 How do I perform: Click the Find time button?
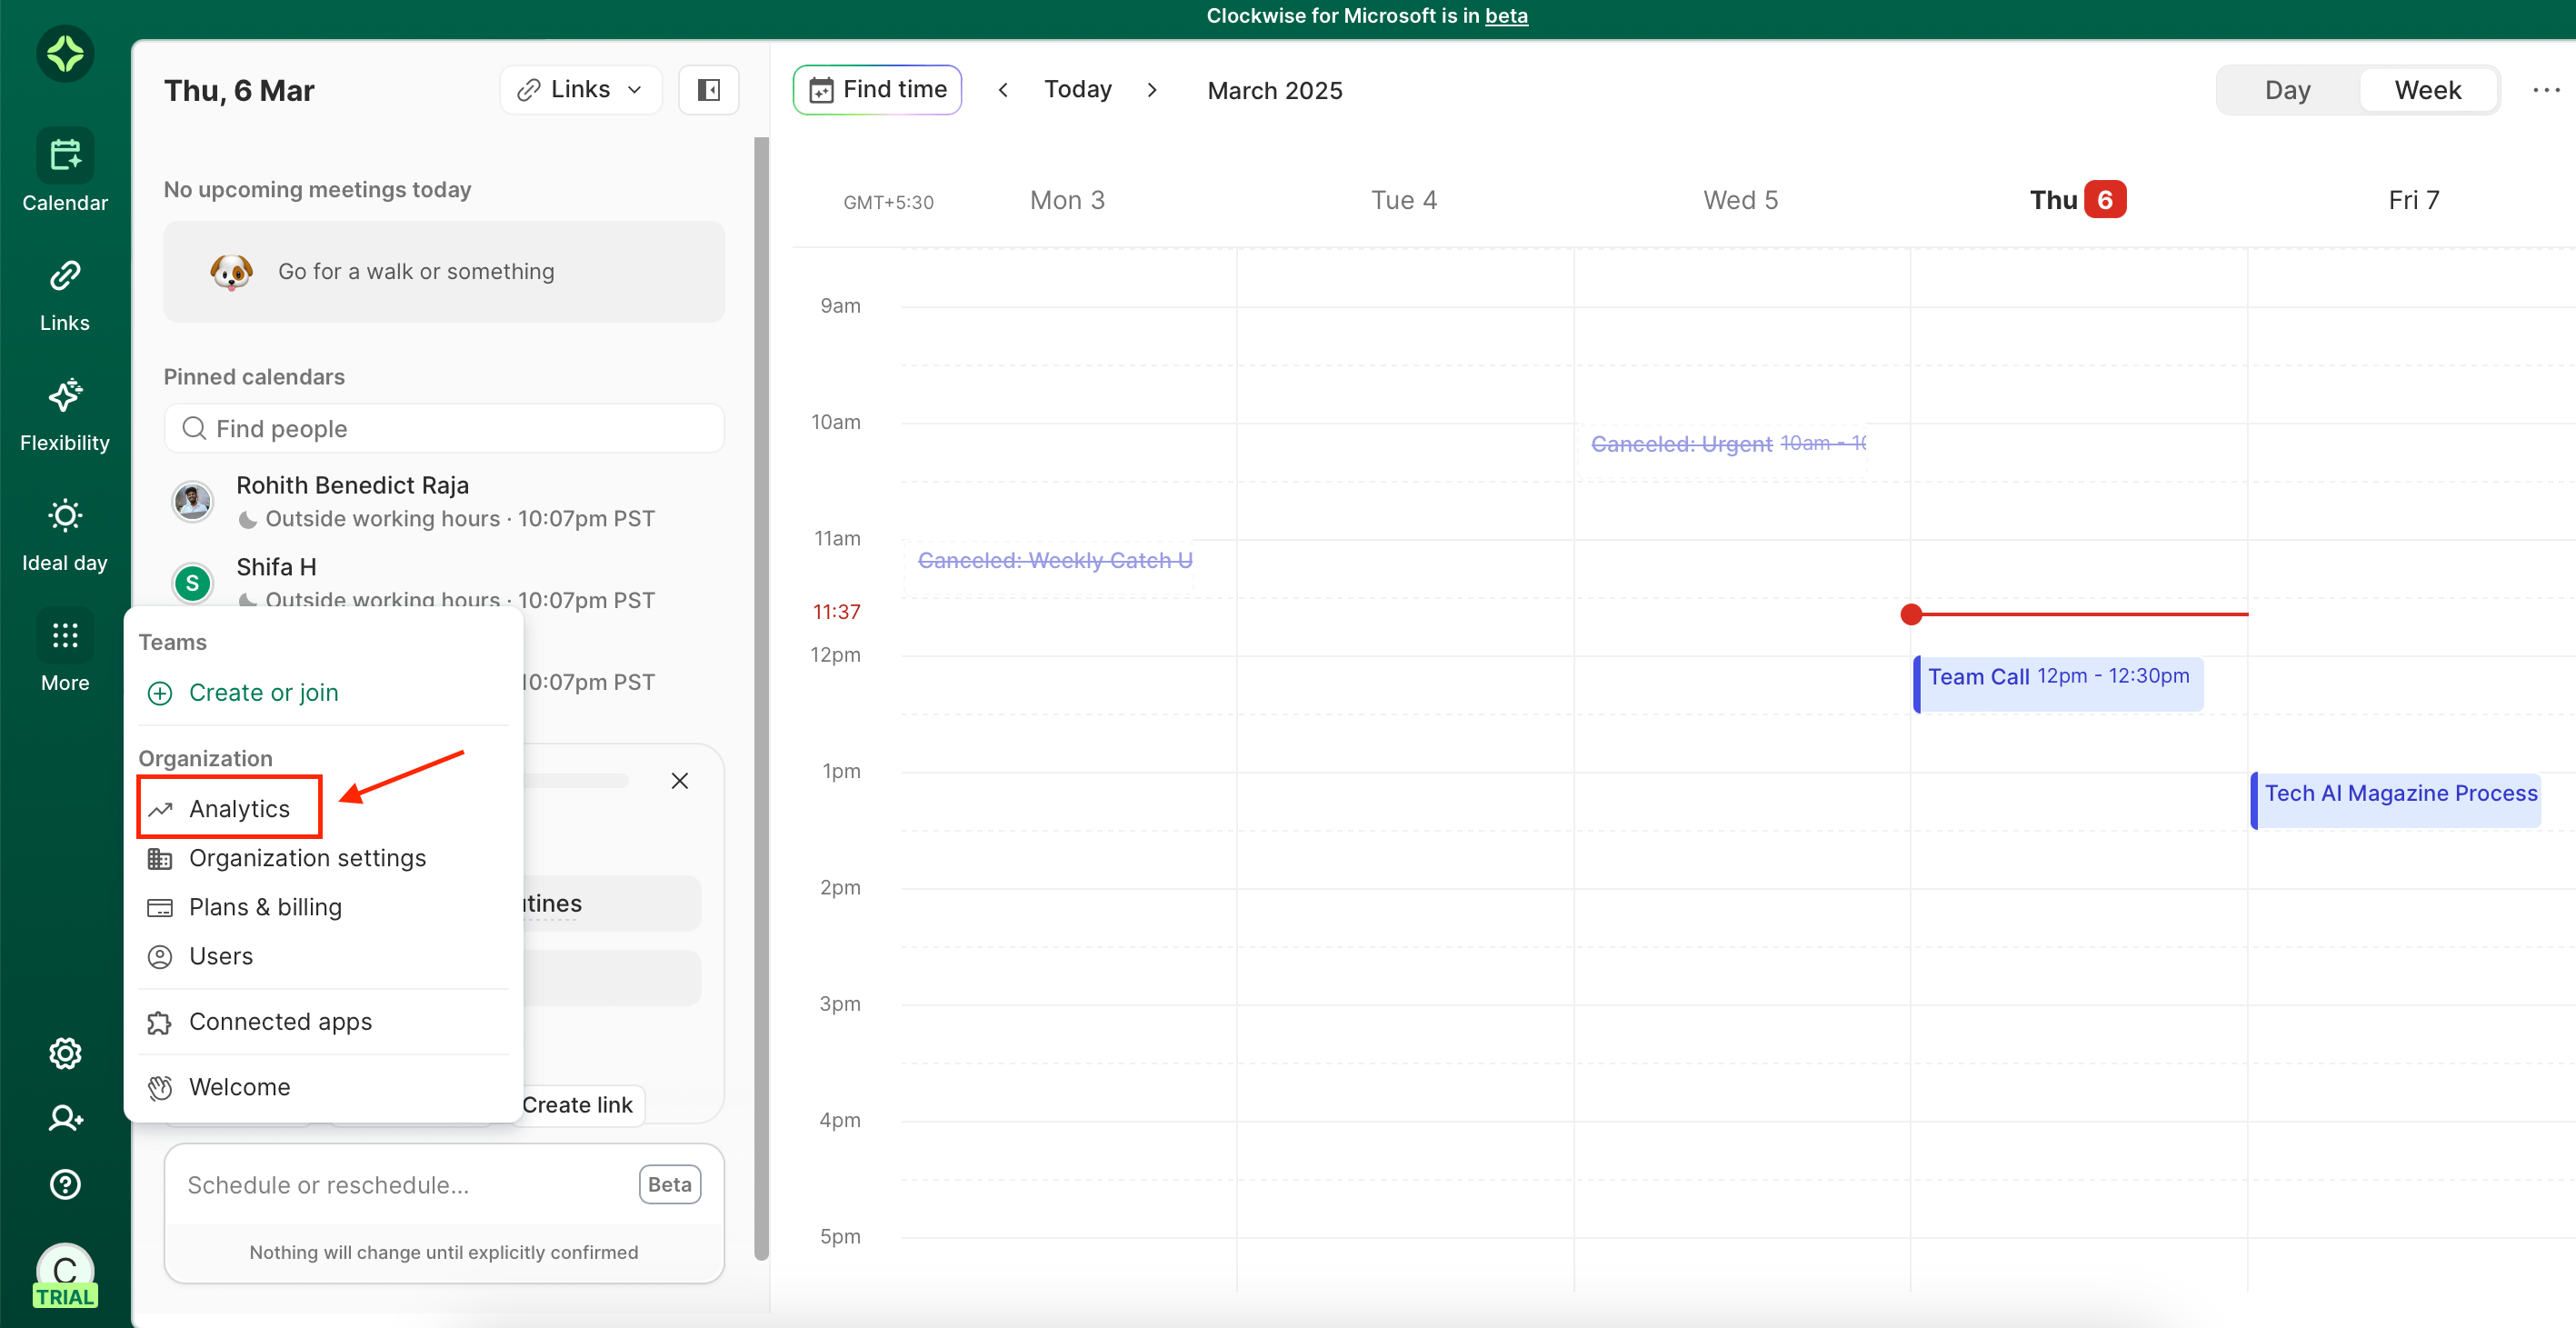pyautogui.click(x=877, y=90)
